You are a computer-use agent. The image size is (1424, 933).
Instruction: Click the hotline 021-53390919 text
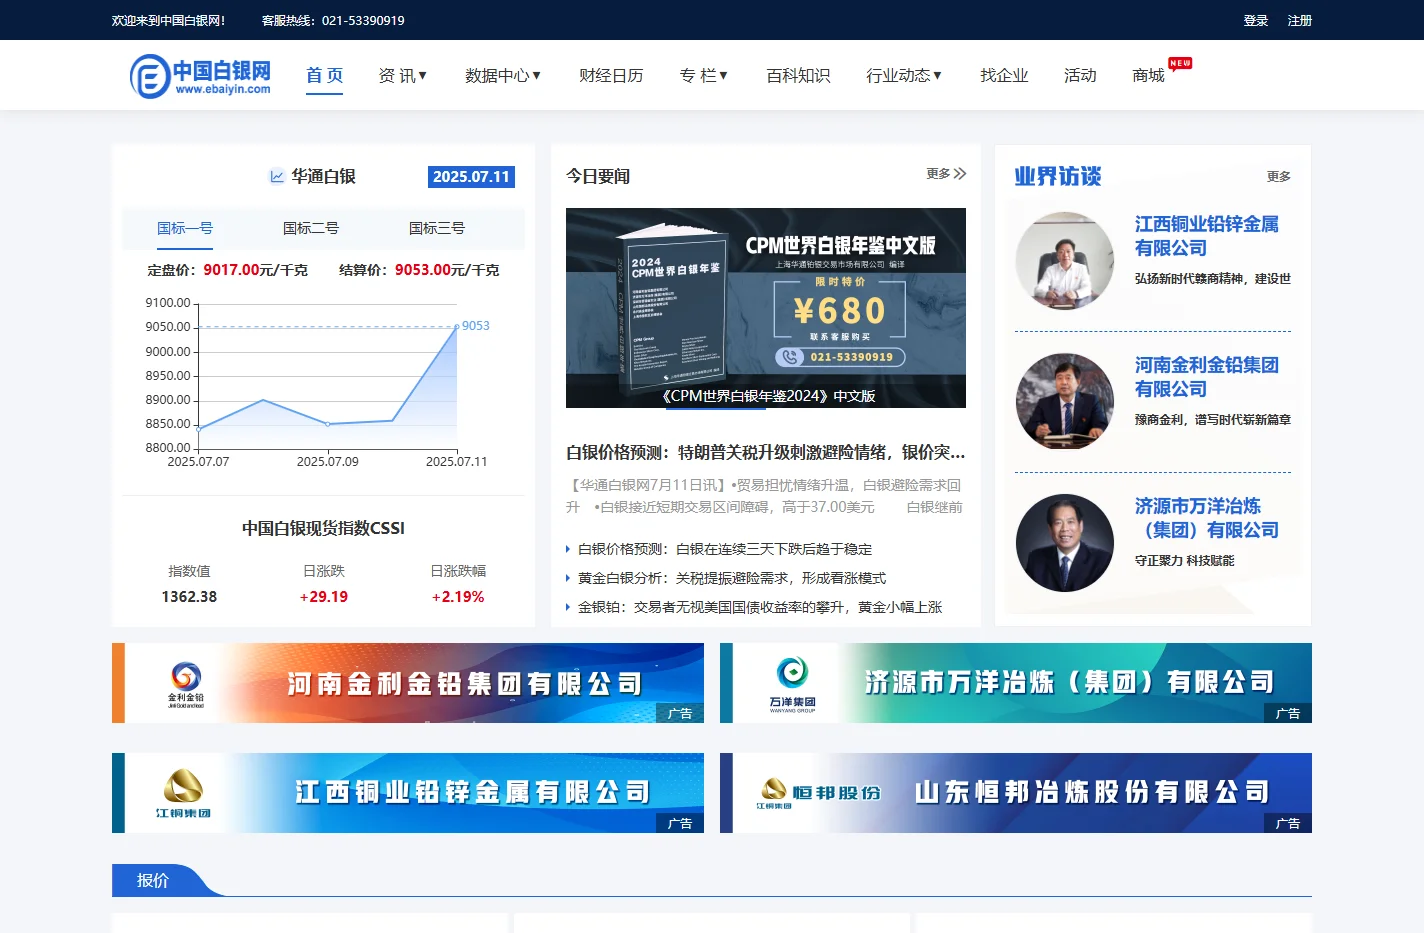click(x=333, y=20)
